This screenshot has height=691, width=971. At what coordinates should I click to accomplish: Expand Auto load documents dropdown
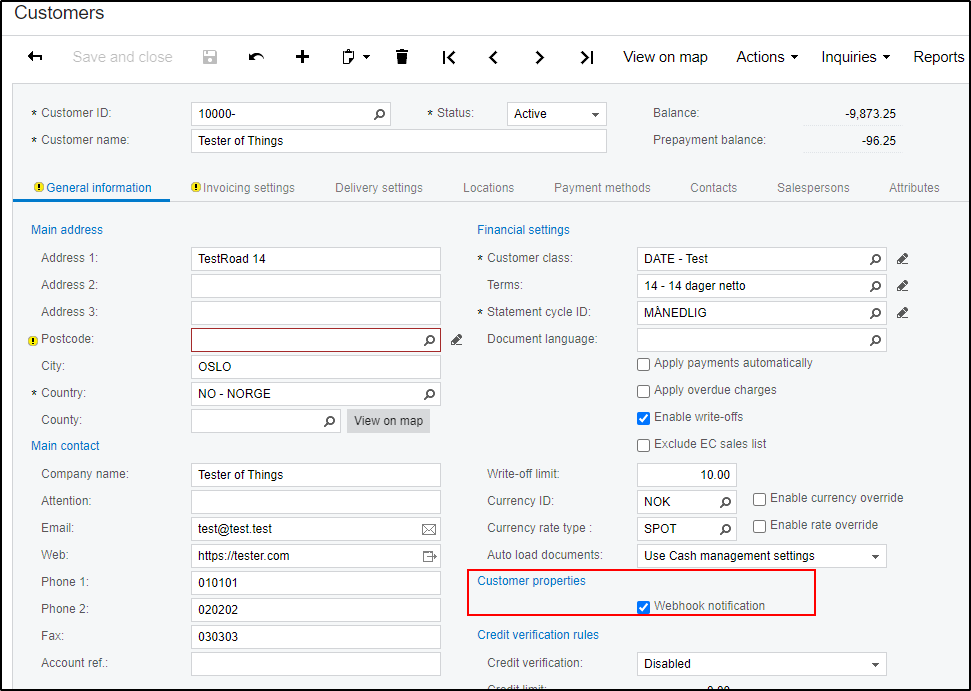click(875, 556)
